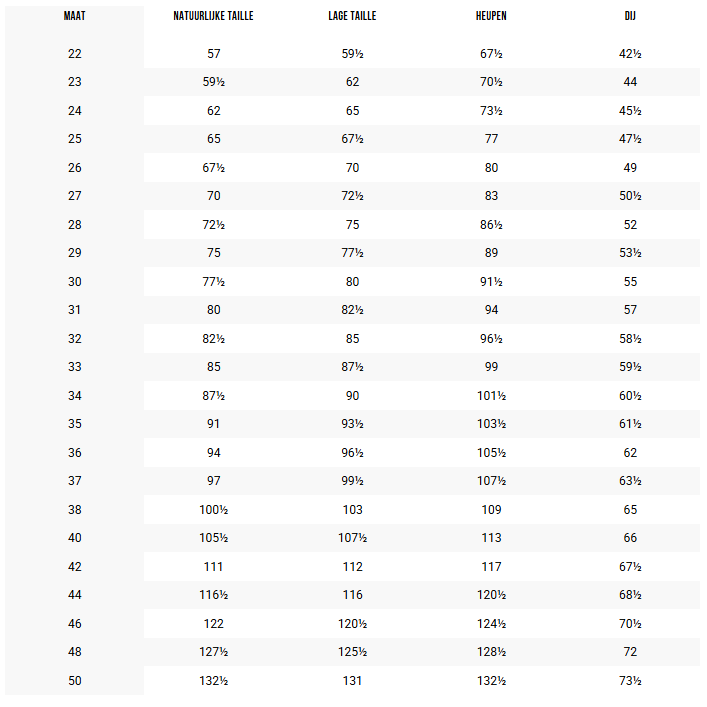Image resolution: width=707 pixels, height=707 pixels.
Task: Select size 38 in the Maat column
Action: tap(75, 510)
